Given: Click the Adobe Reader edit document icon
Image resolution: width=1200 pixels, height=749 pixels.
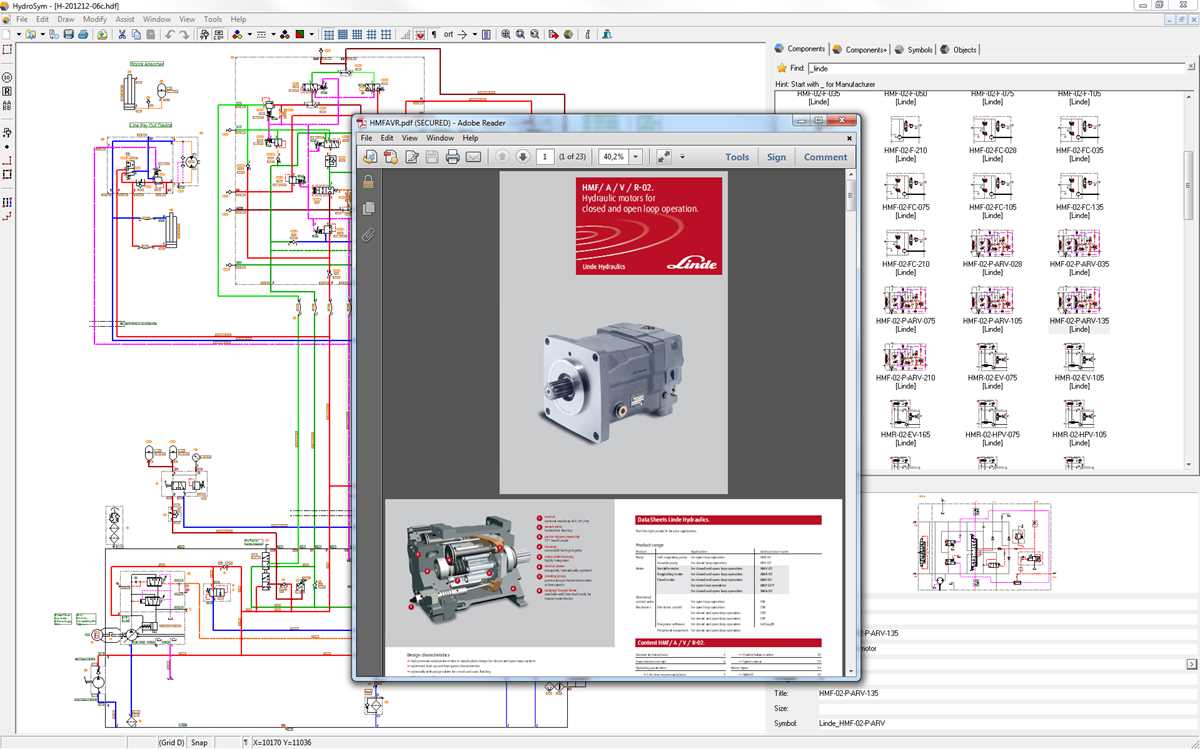Looking at the screenshot, I should click(x=411, y=157).
